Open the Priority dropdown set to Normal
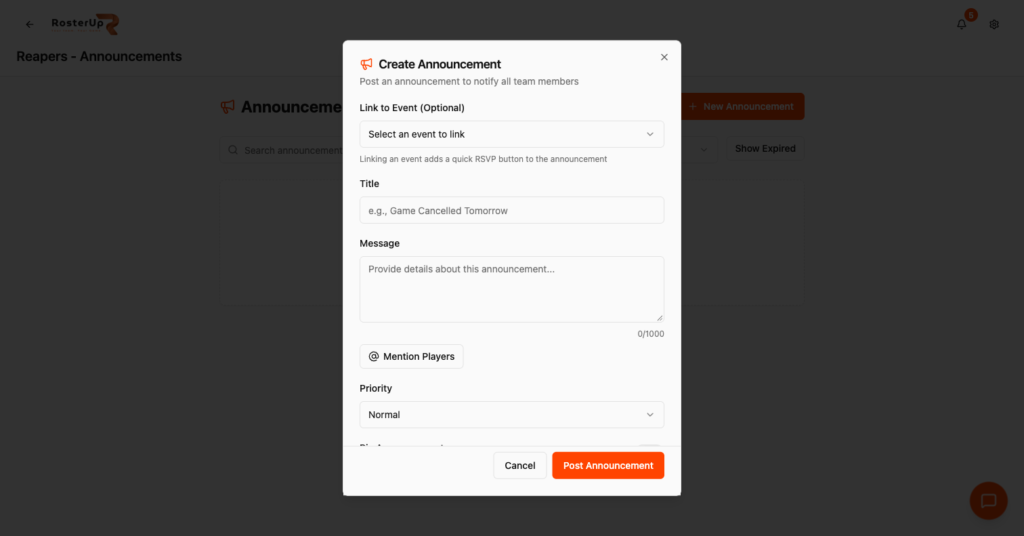 tap(511, 415)
